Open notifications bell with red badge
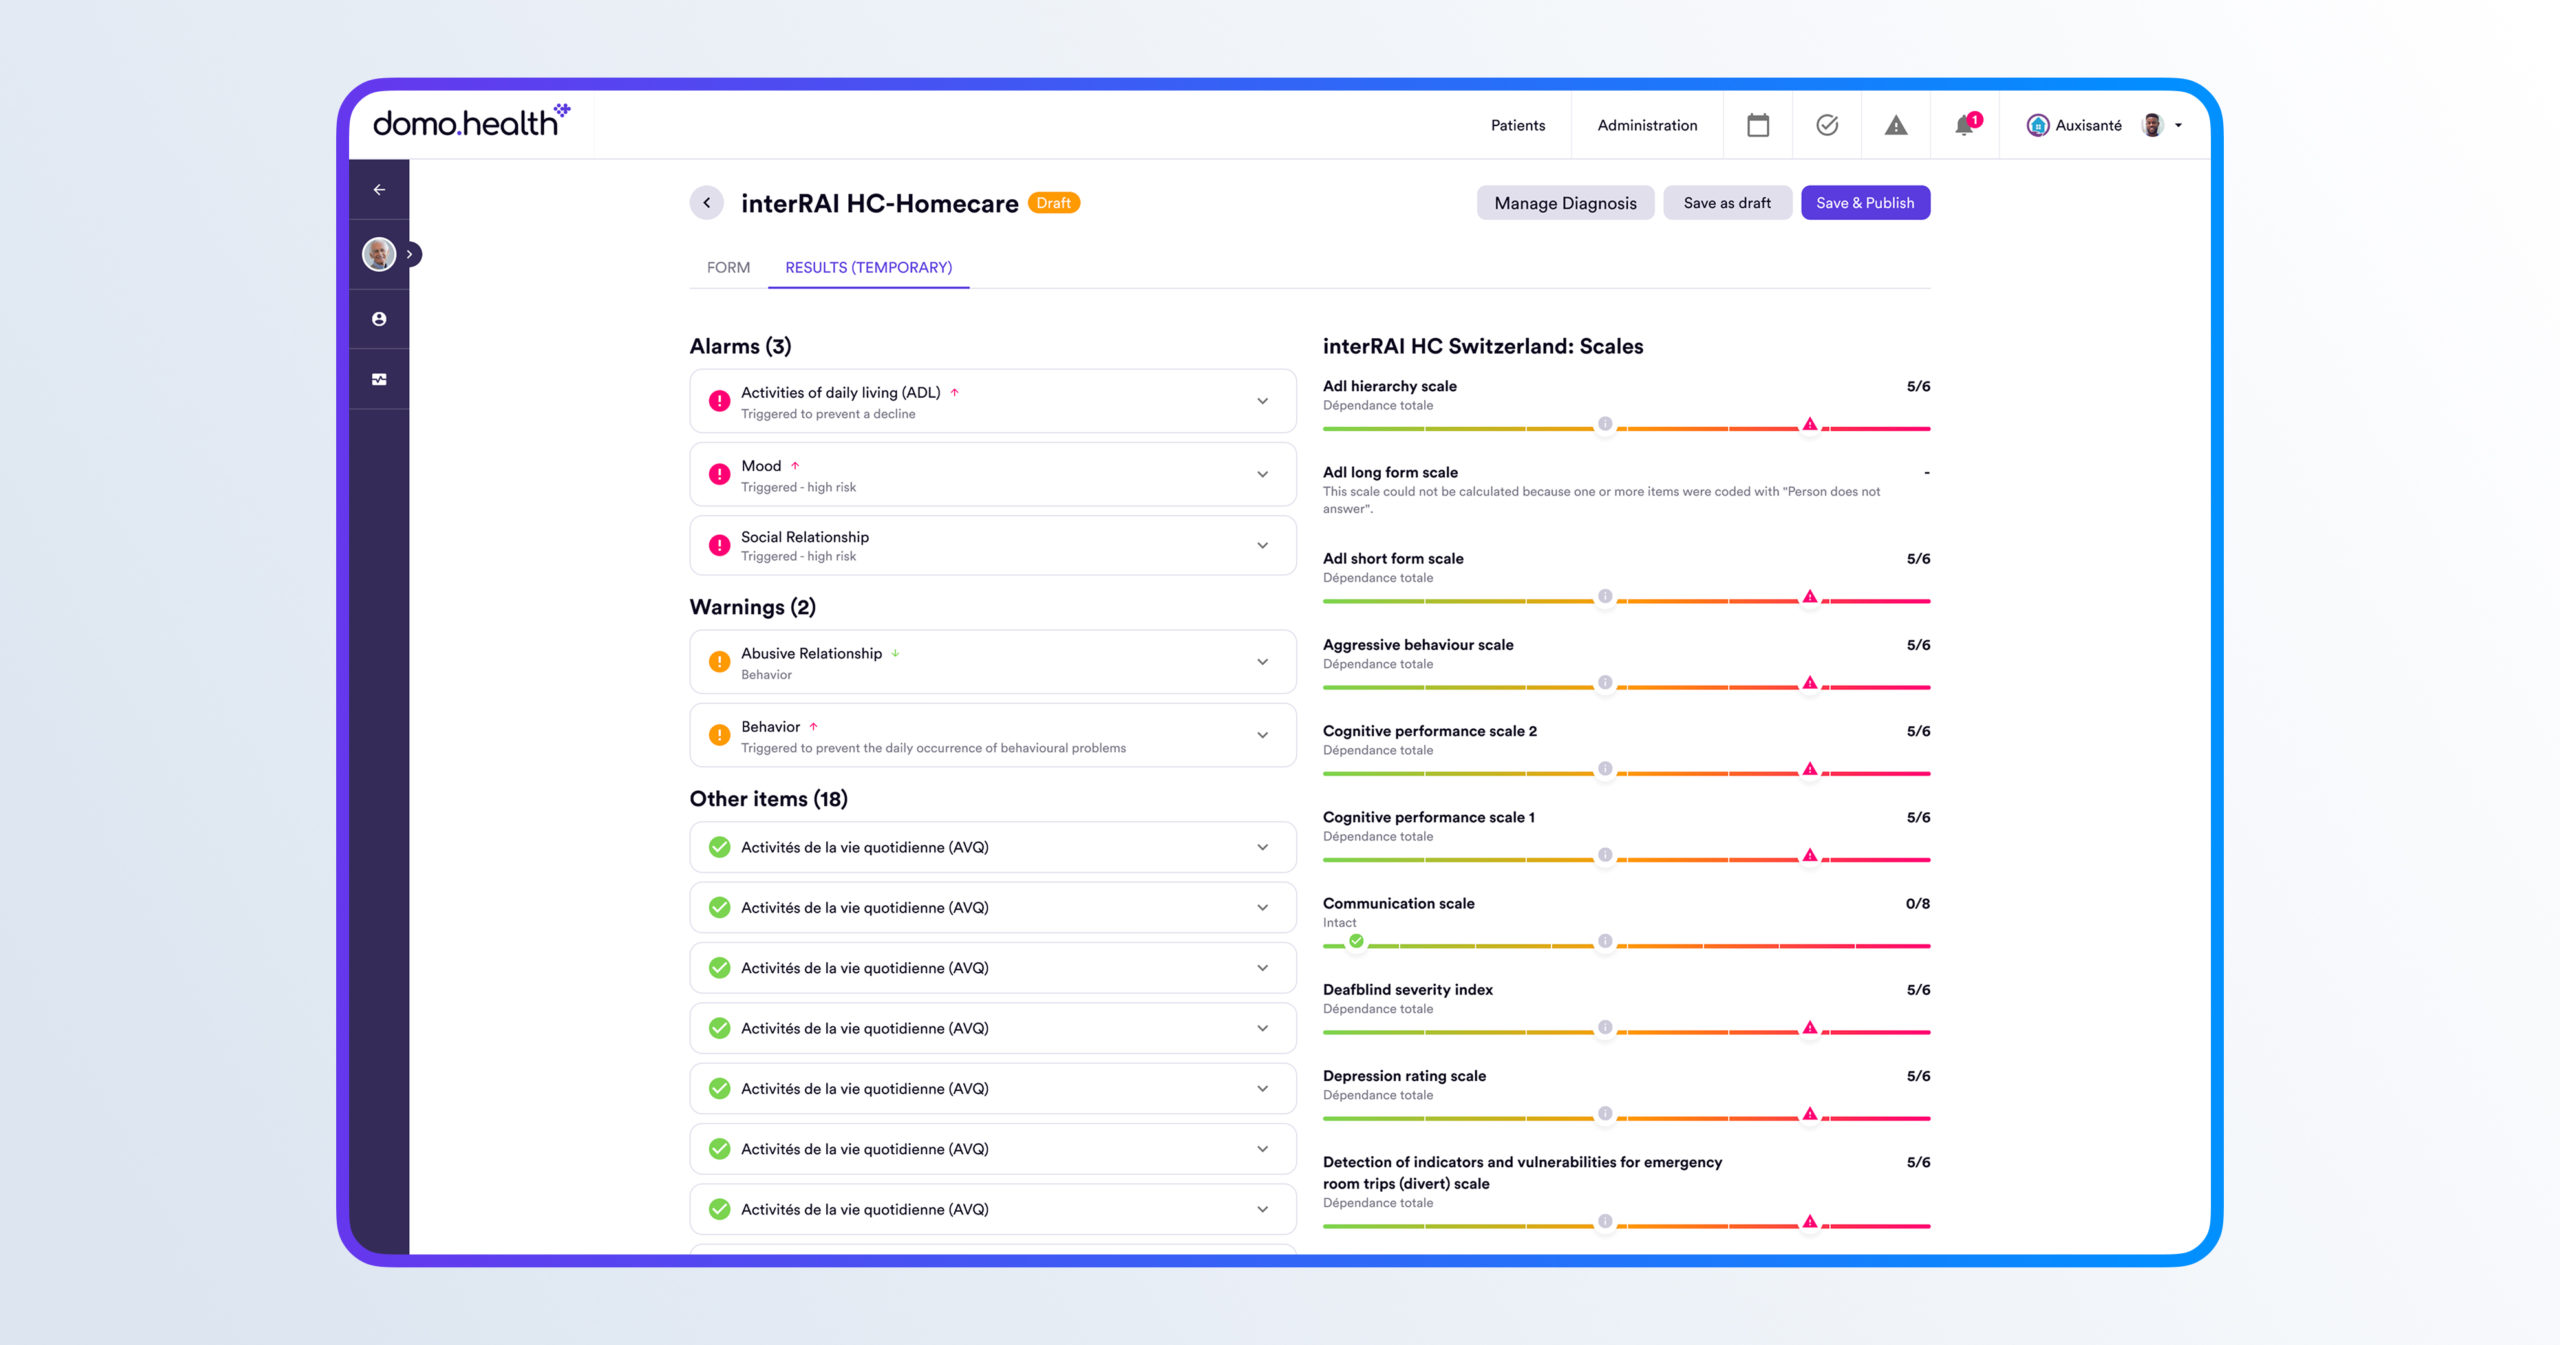Image resolution: width=2560 pixels, height=1345 pixels. click(1964, 125)
